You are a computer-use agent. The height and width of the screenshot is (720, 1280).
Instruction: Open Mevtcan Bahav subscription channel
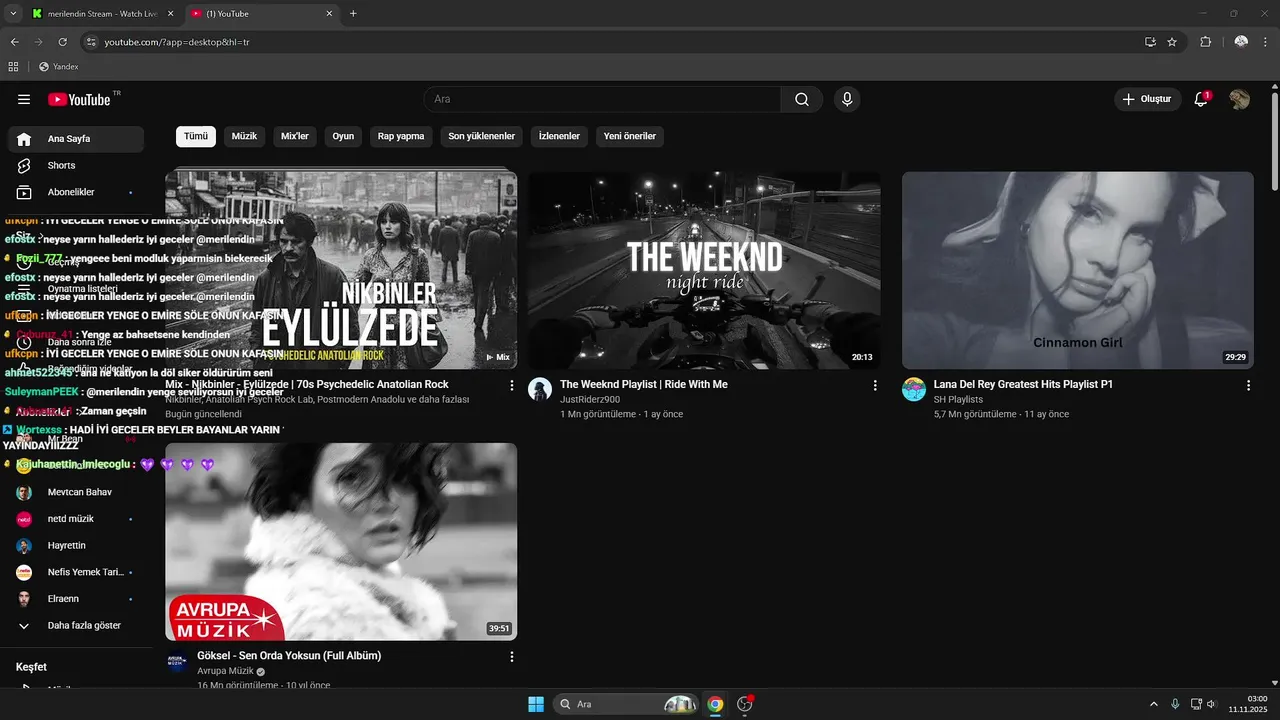click(x=76, y=493)
